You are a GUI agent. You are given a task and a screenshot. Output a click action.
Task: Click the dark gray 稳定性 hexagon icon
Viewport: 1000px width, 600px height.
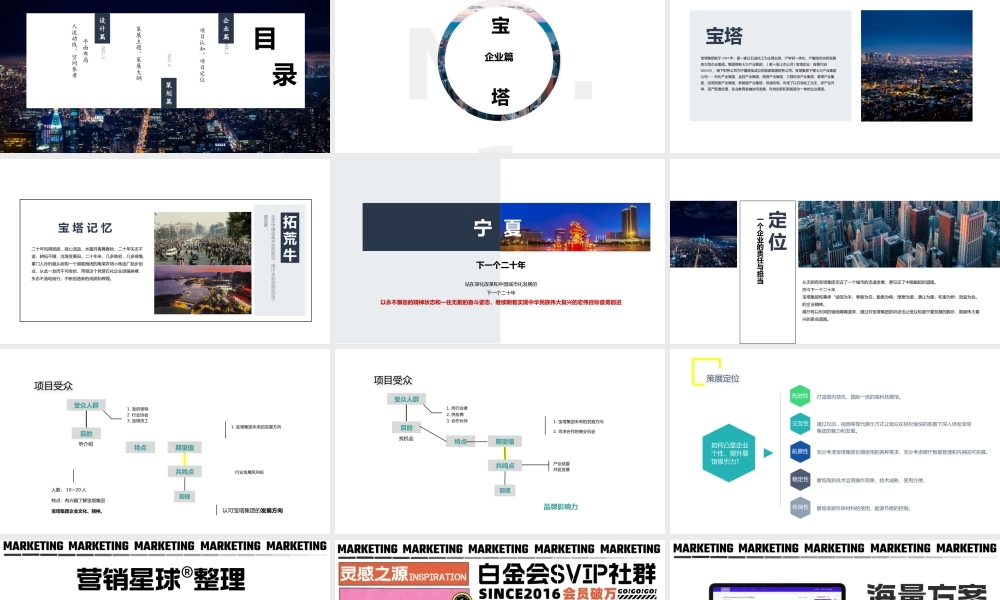pos(800,478)
